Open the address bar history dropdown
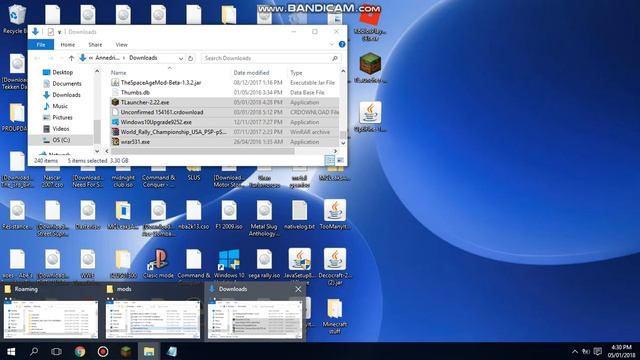This screenshot has height=360, width=640. 181,58
